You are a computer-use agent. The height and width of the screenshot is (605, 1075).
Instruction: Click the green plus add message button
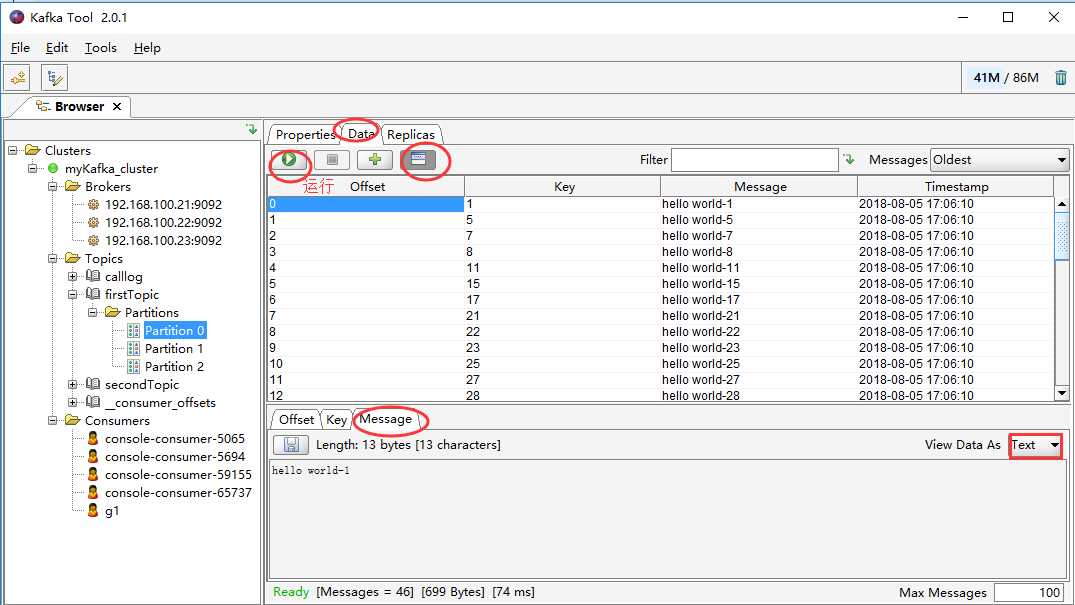(374, 160)
